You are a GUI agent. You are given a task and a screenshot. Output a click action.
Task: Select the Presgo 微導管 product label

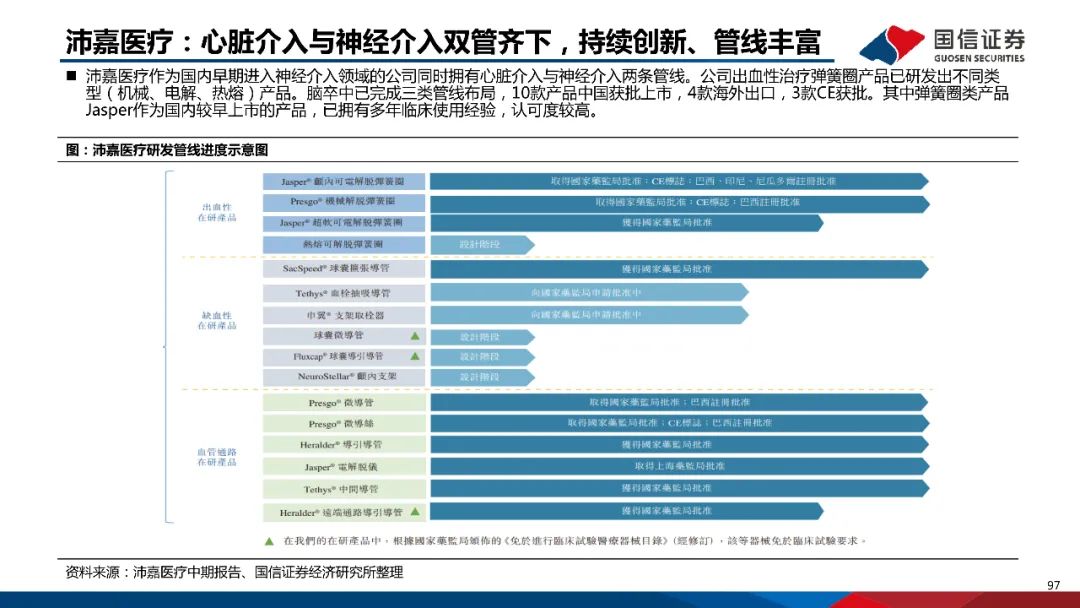pyautogui.click(x=344, y=403)
